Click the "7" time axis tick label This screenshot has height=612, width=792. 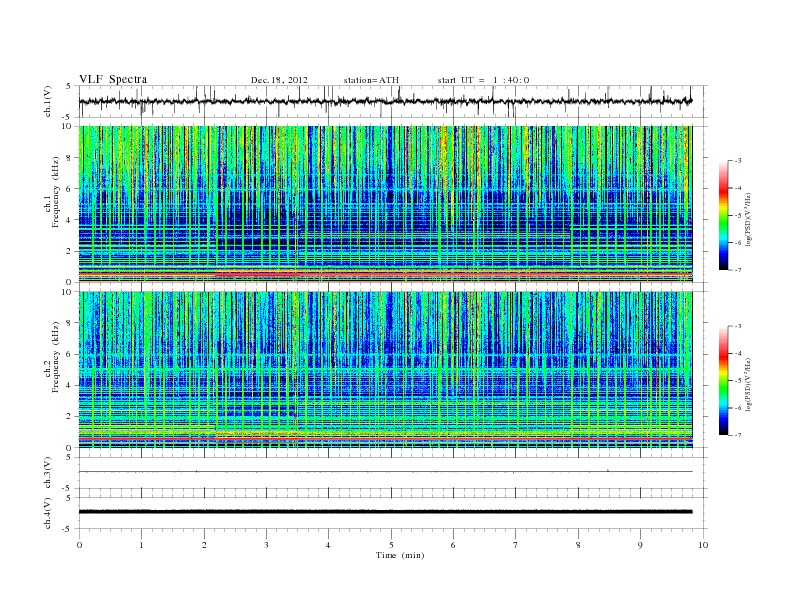tap(516, 545)
